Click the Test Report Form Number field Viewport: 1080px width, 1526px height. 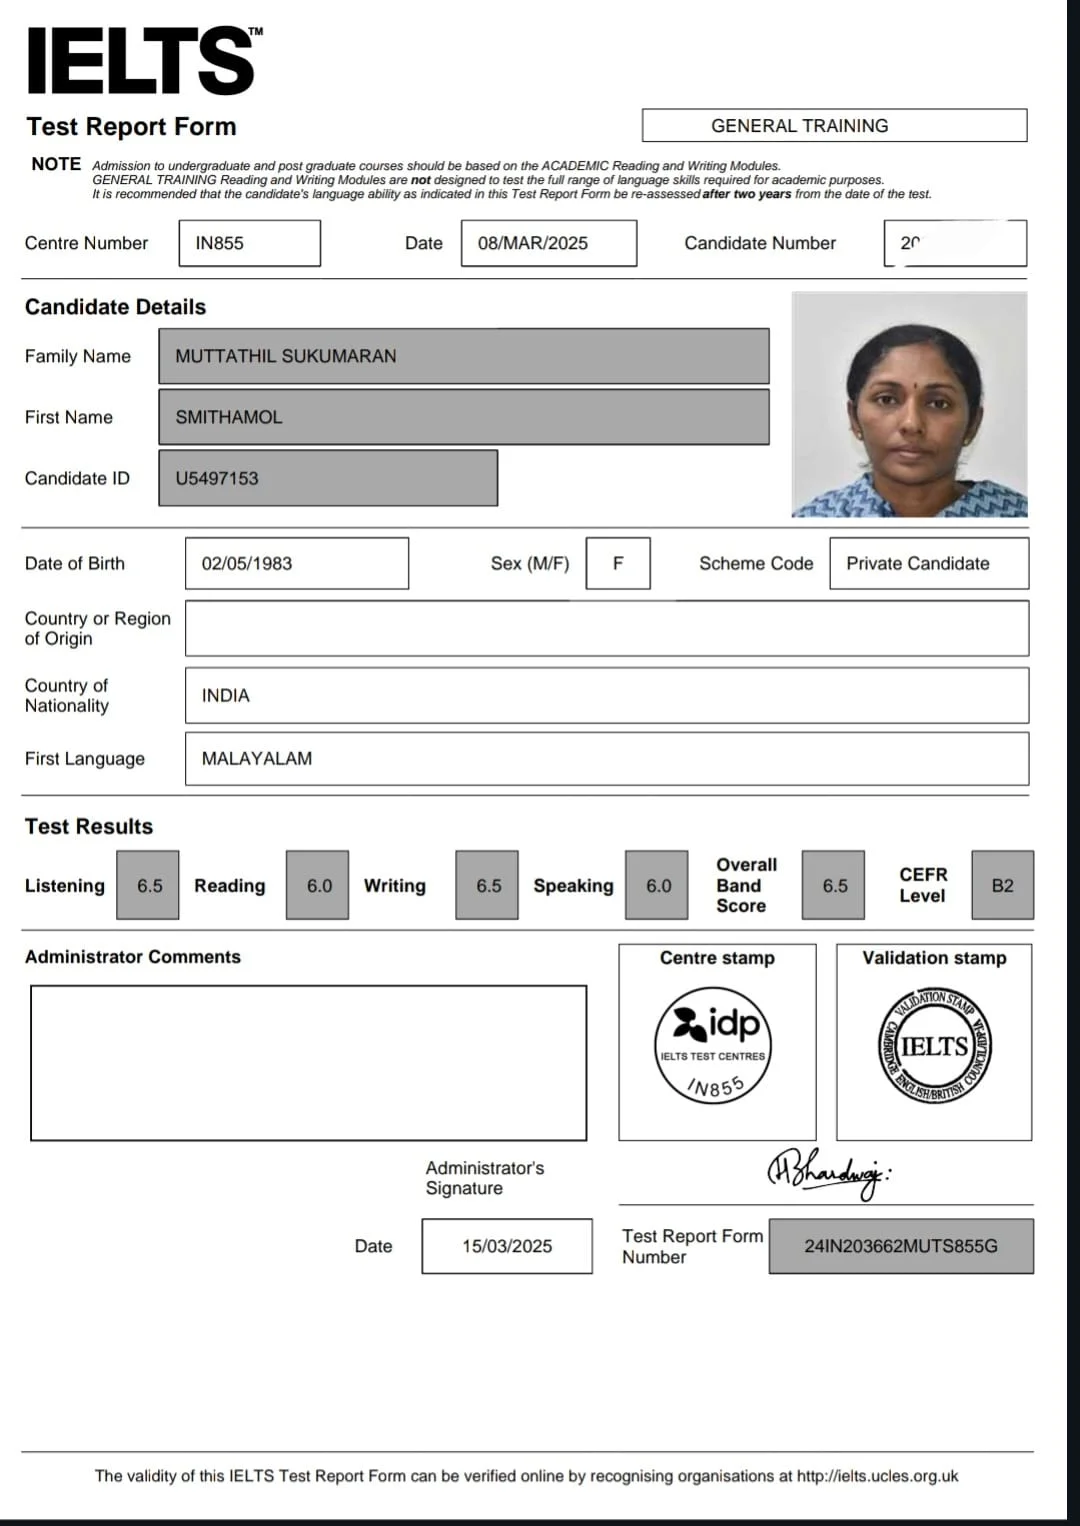[x=901, y=1246]
